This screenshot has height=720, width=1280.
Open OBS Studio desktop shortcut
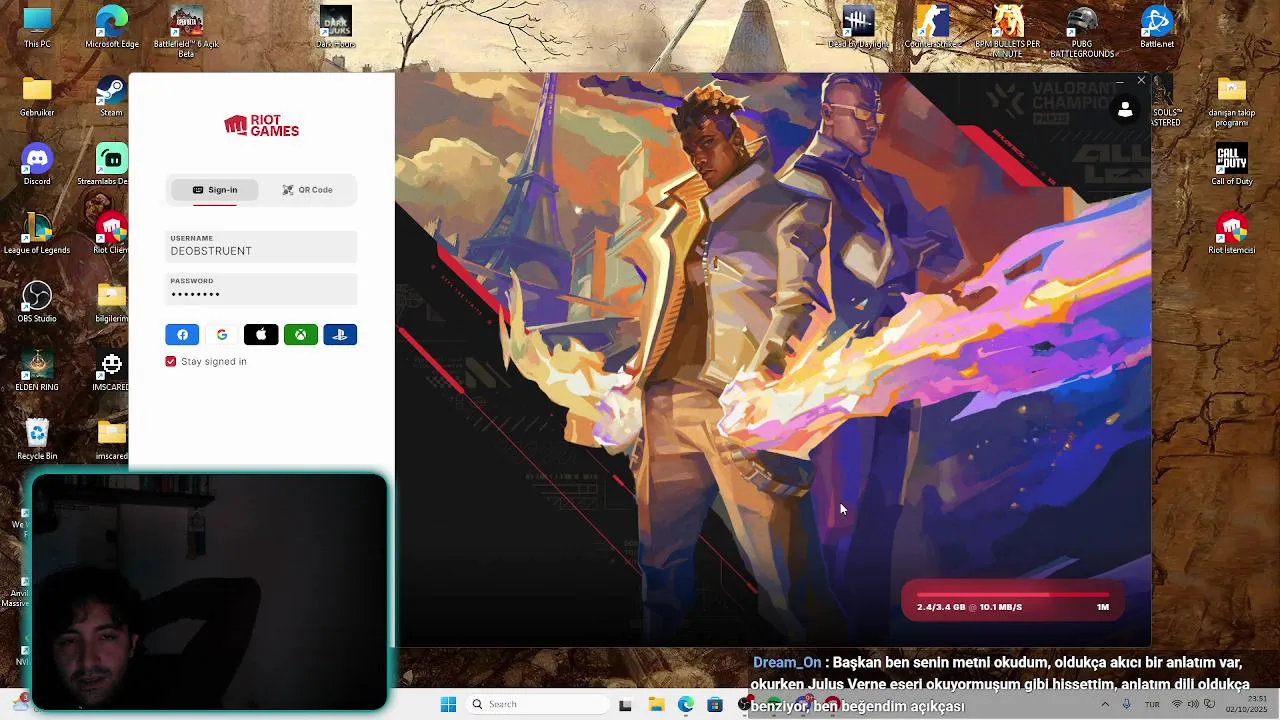[37, 302]
